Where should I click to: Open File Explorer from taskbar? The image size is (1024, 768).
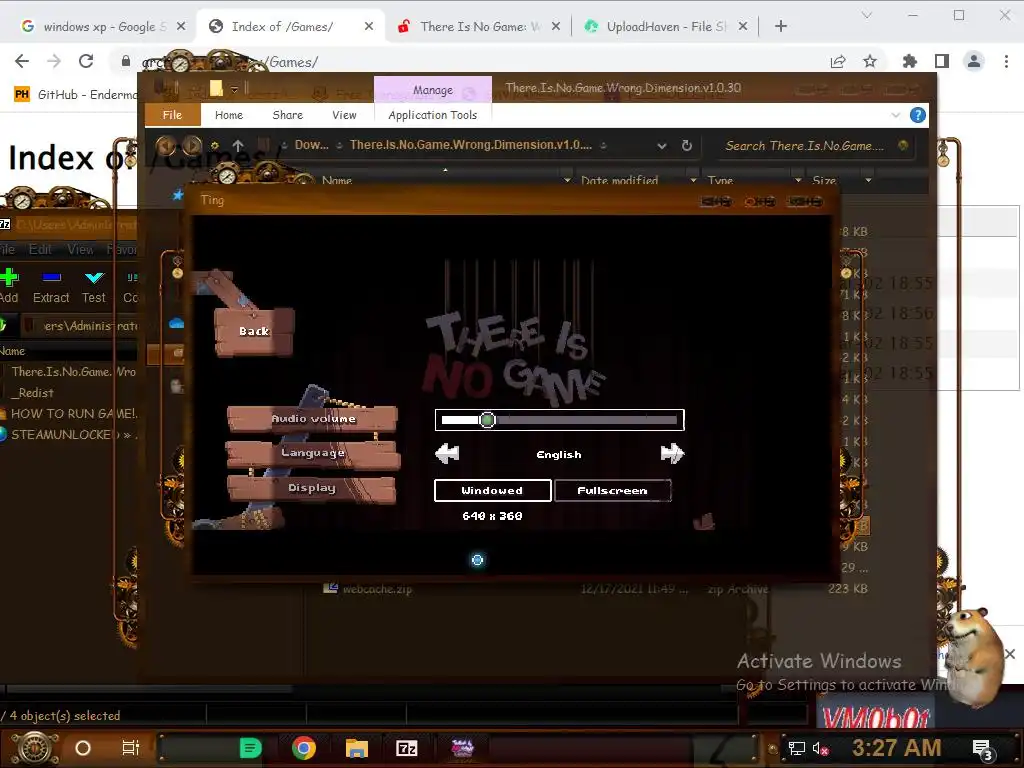point(357,748)
